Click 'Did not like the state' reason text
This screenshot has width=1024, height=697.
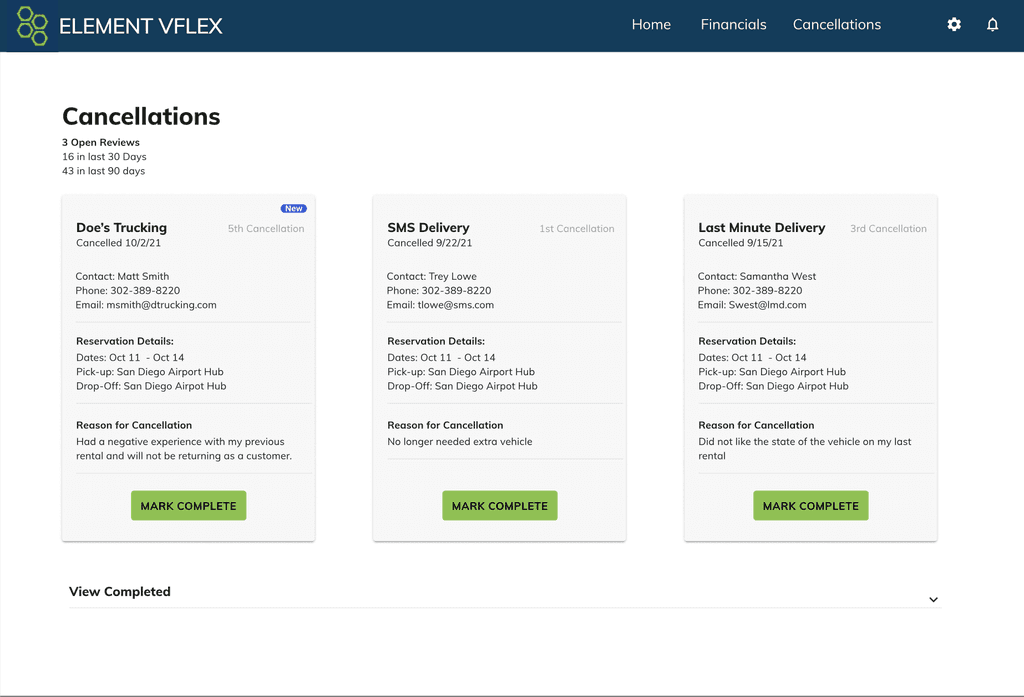coord(805,449)
